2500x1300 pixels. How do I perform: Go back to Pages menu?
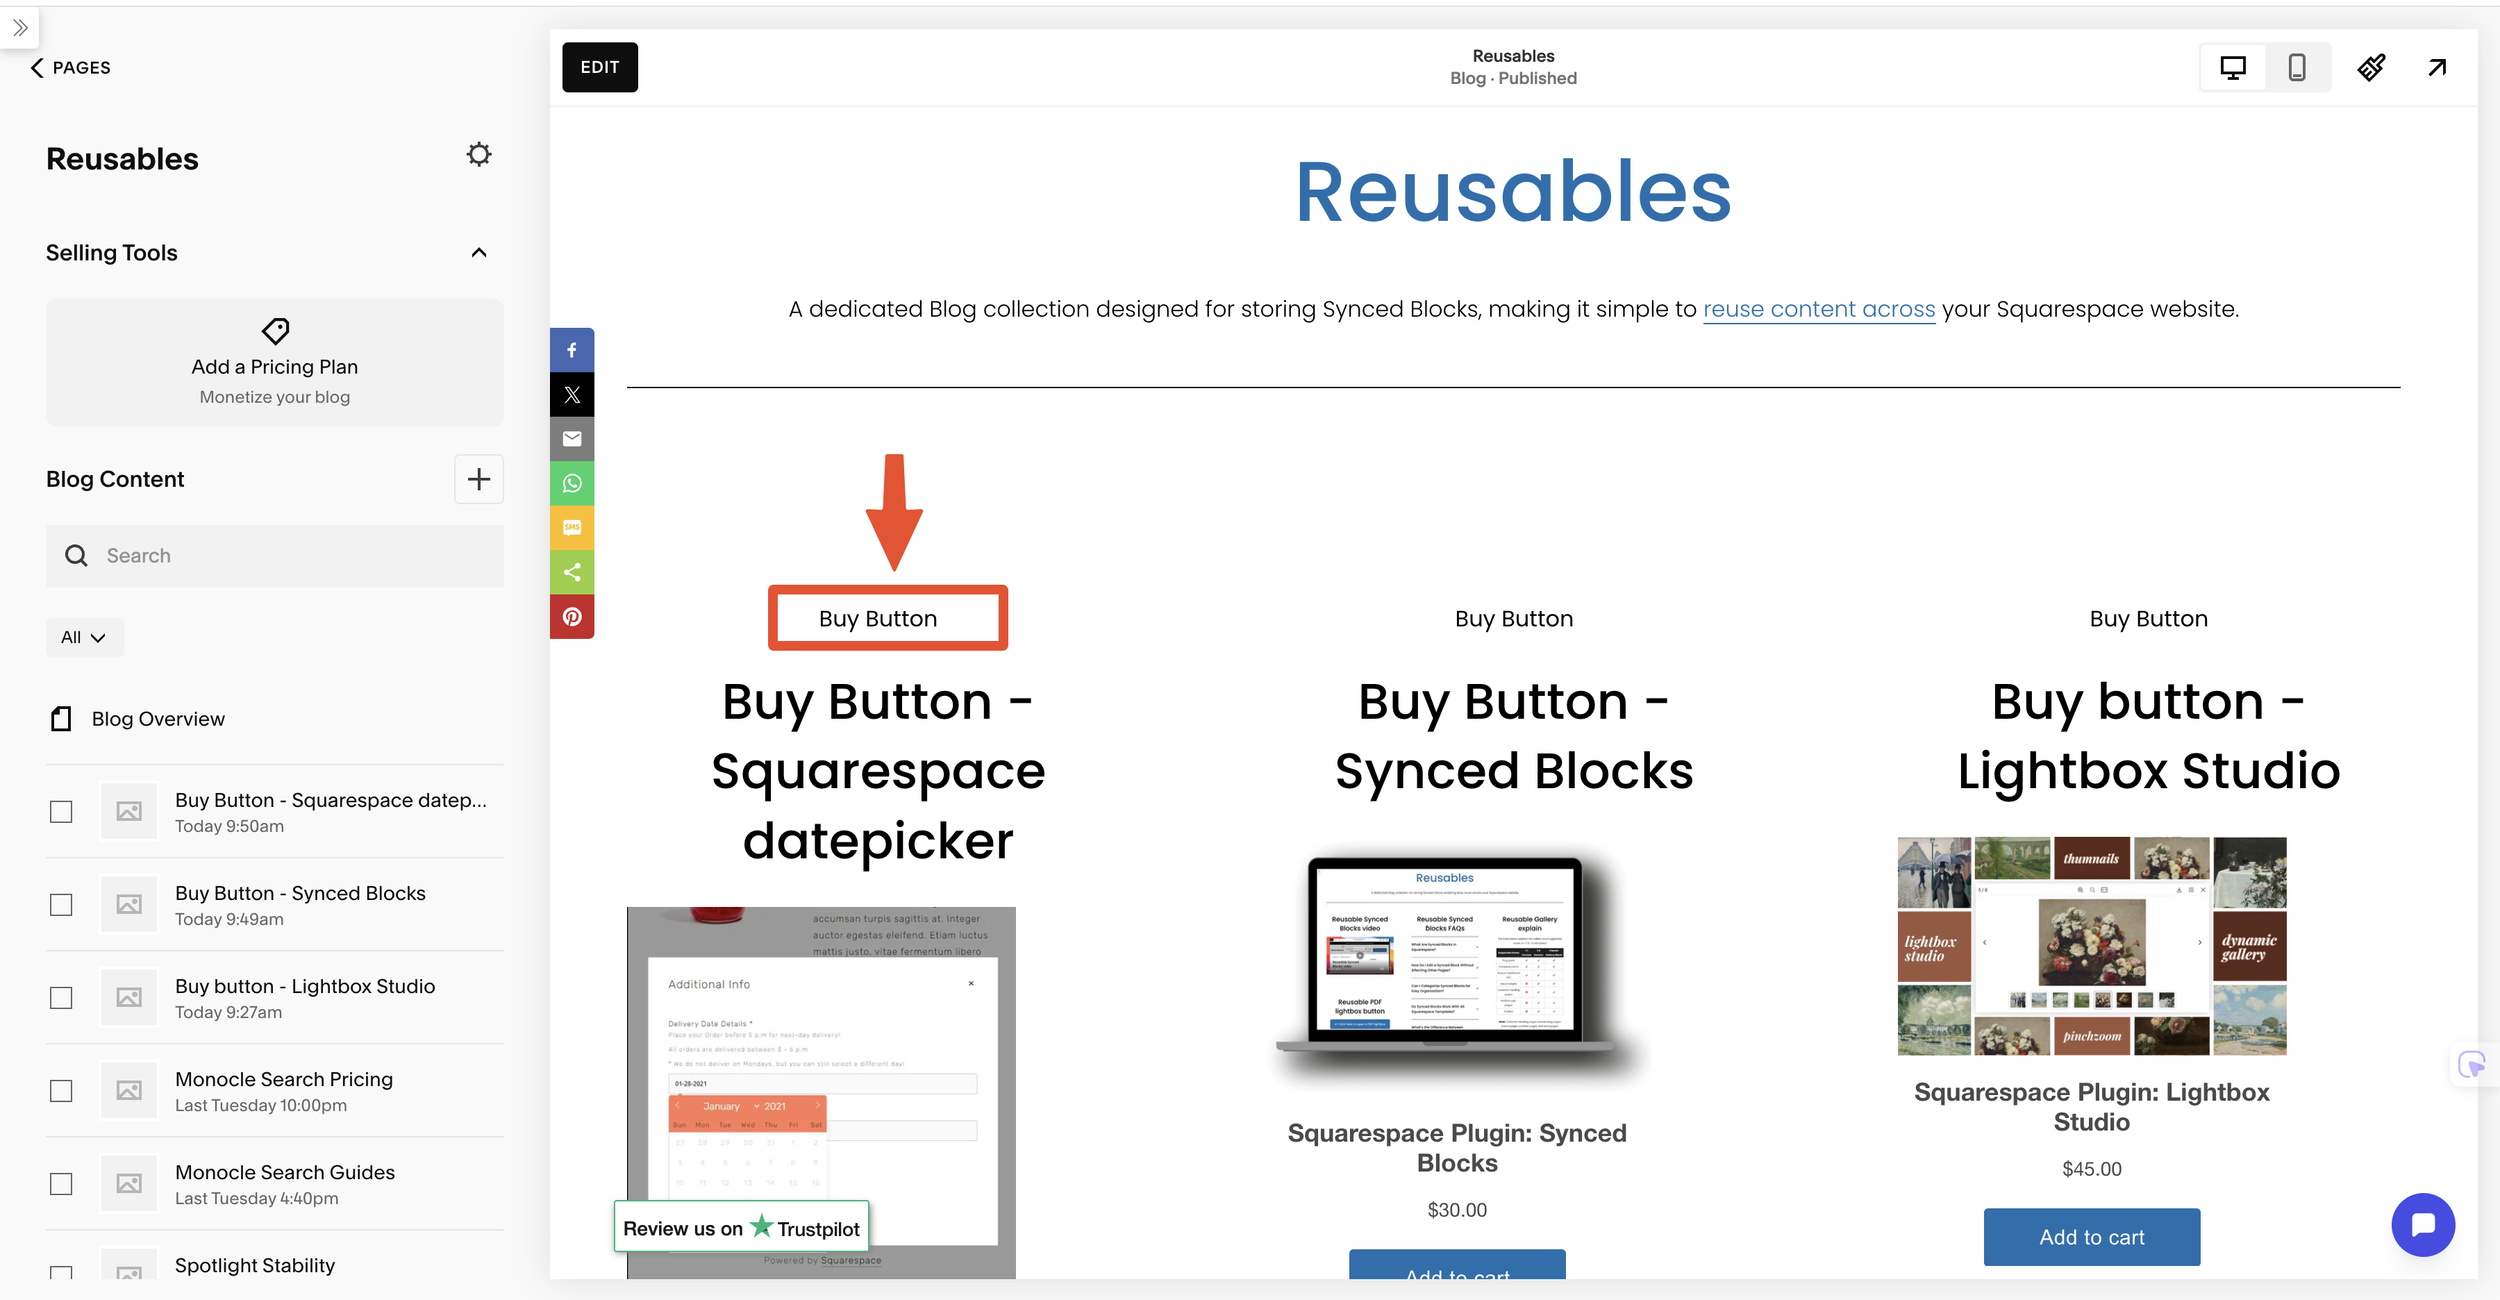click(70, 67)
